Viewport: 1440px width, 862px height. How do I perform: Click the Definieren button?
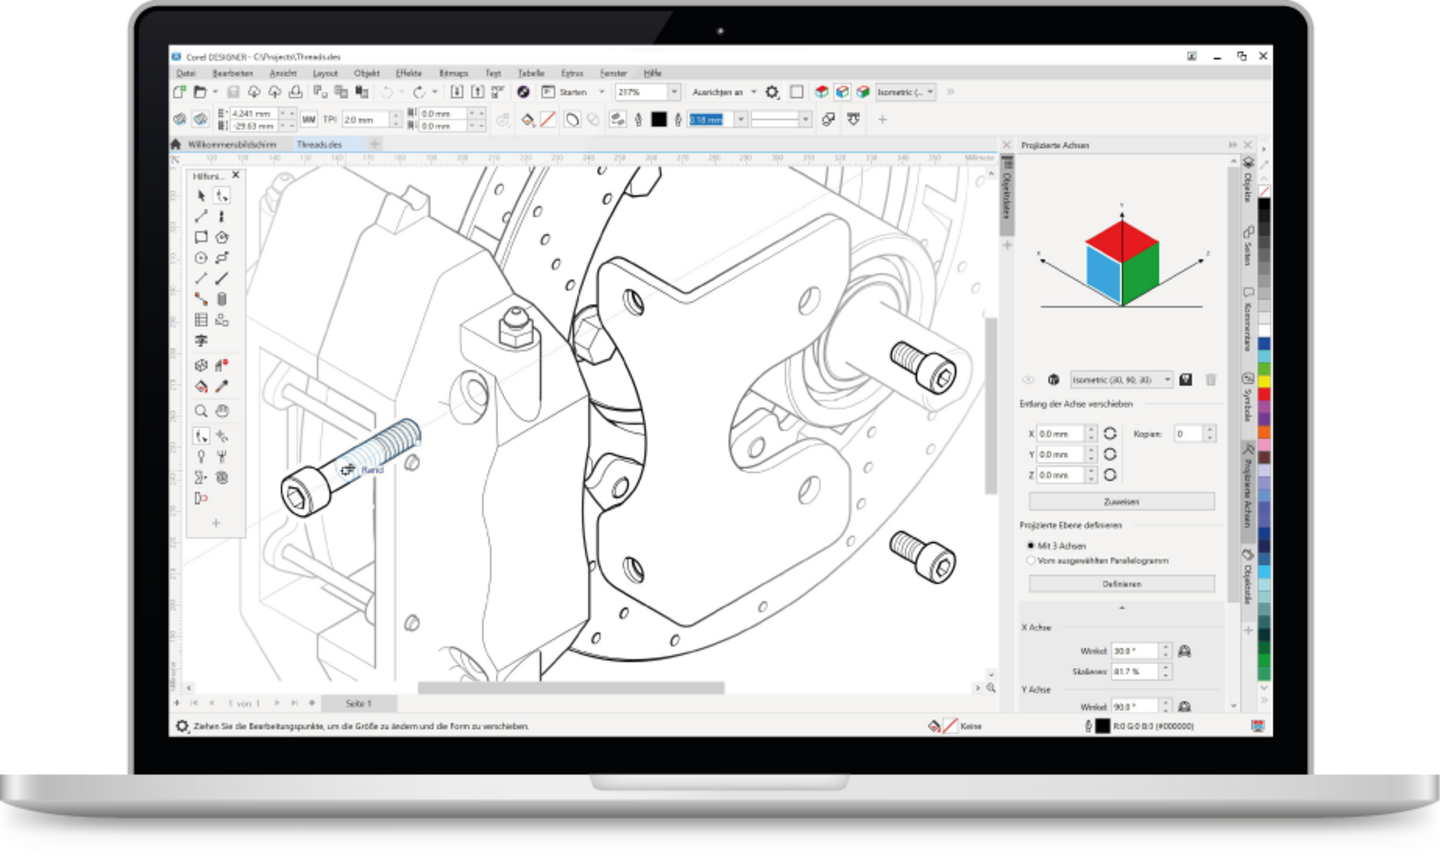(x=1121, y=584)
